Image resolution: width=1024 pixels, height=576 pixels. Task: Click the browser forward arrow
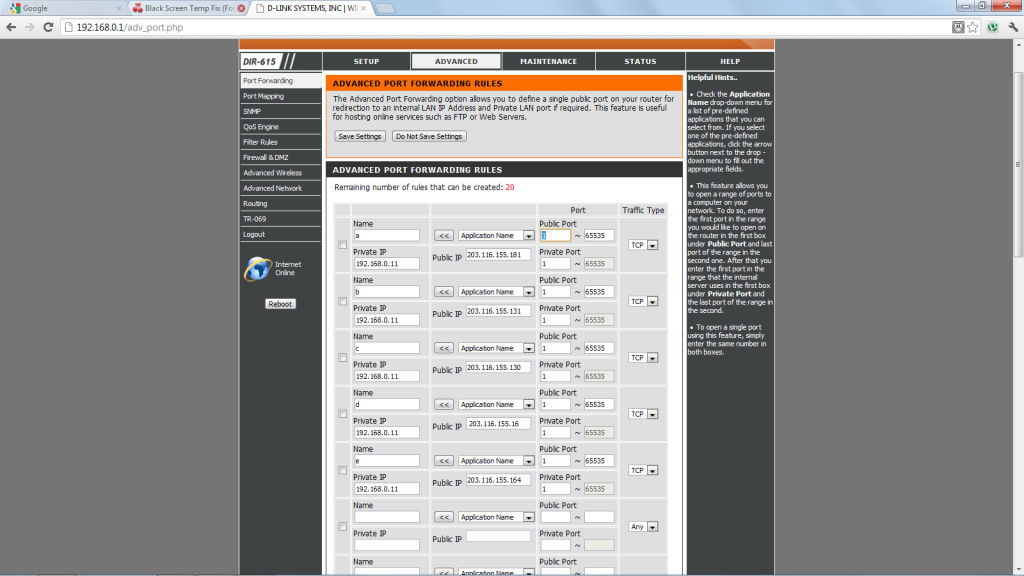tap(29, 27)
